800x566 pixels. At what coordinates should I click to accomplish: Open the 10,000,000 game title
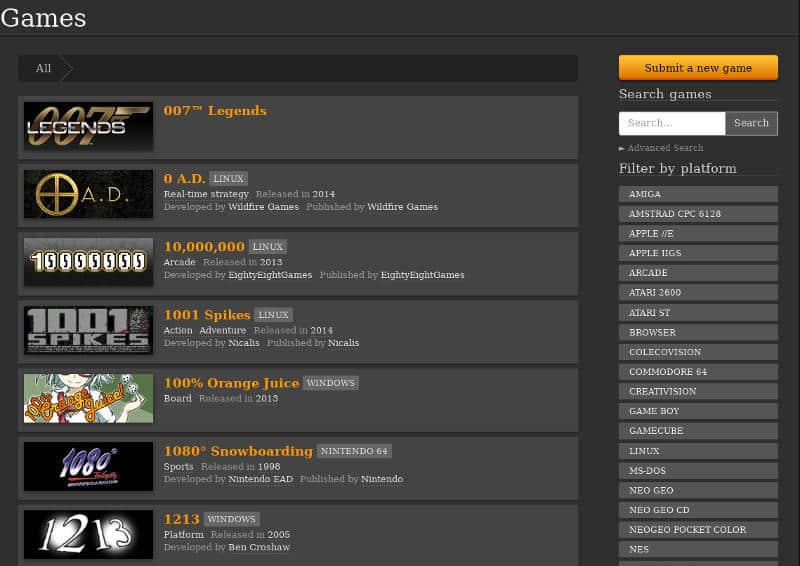(204, 247)
